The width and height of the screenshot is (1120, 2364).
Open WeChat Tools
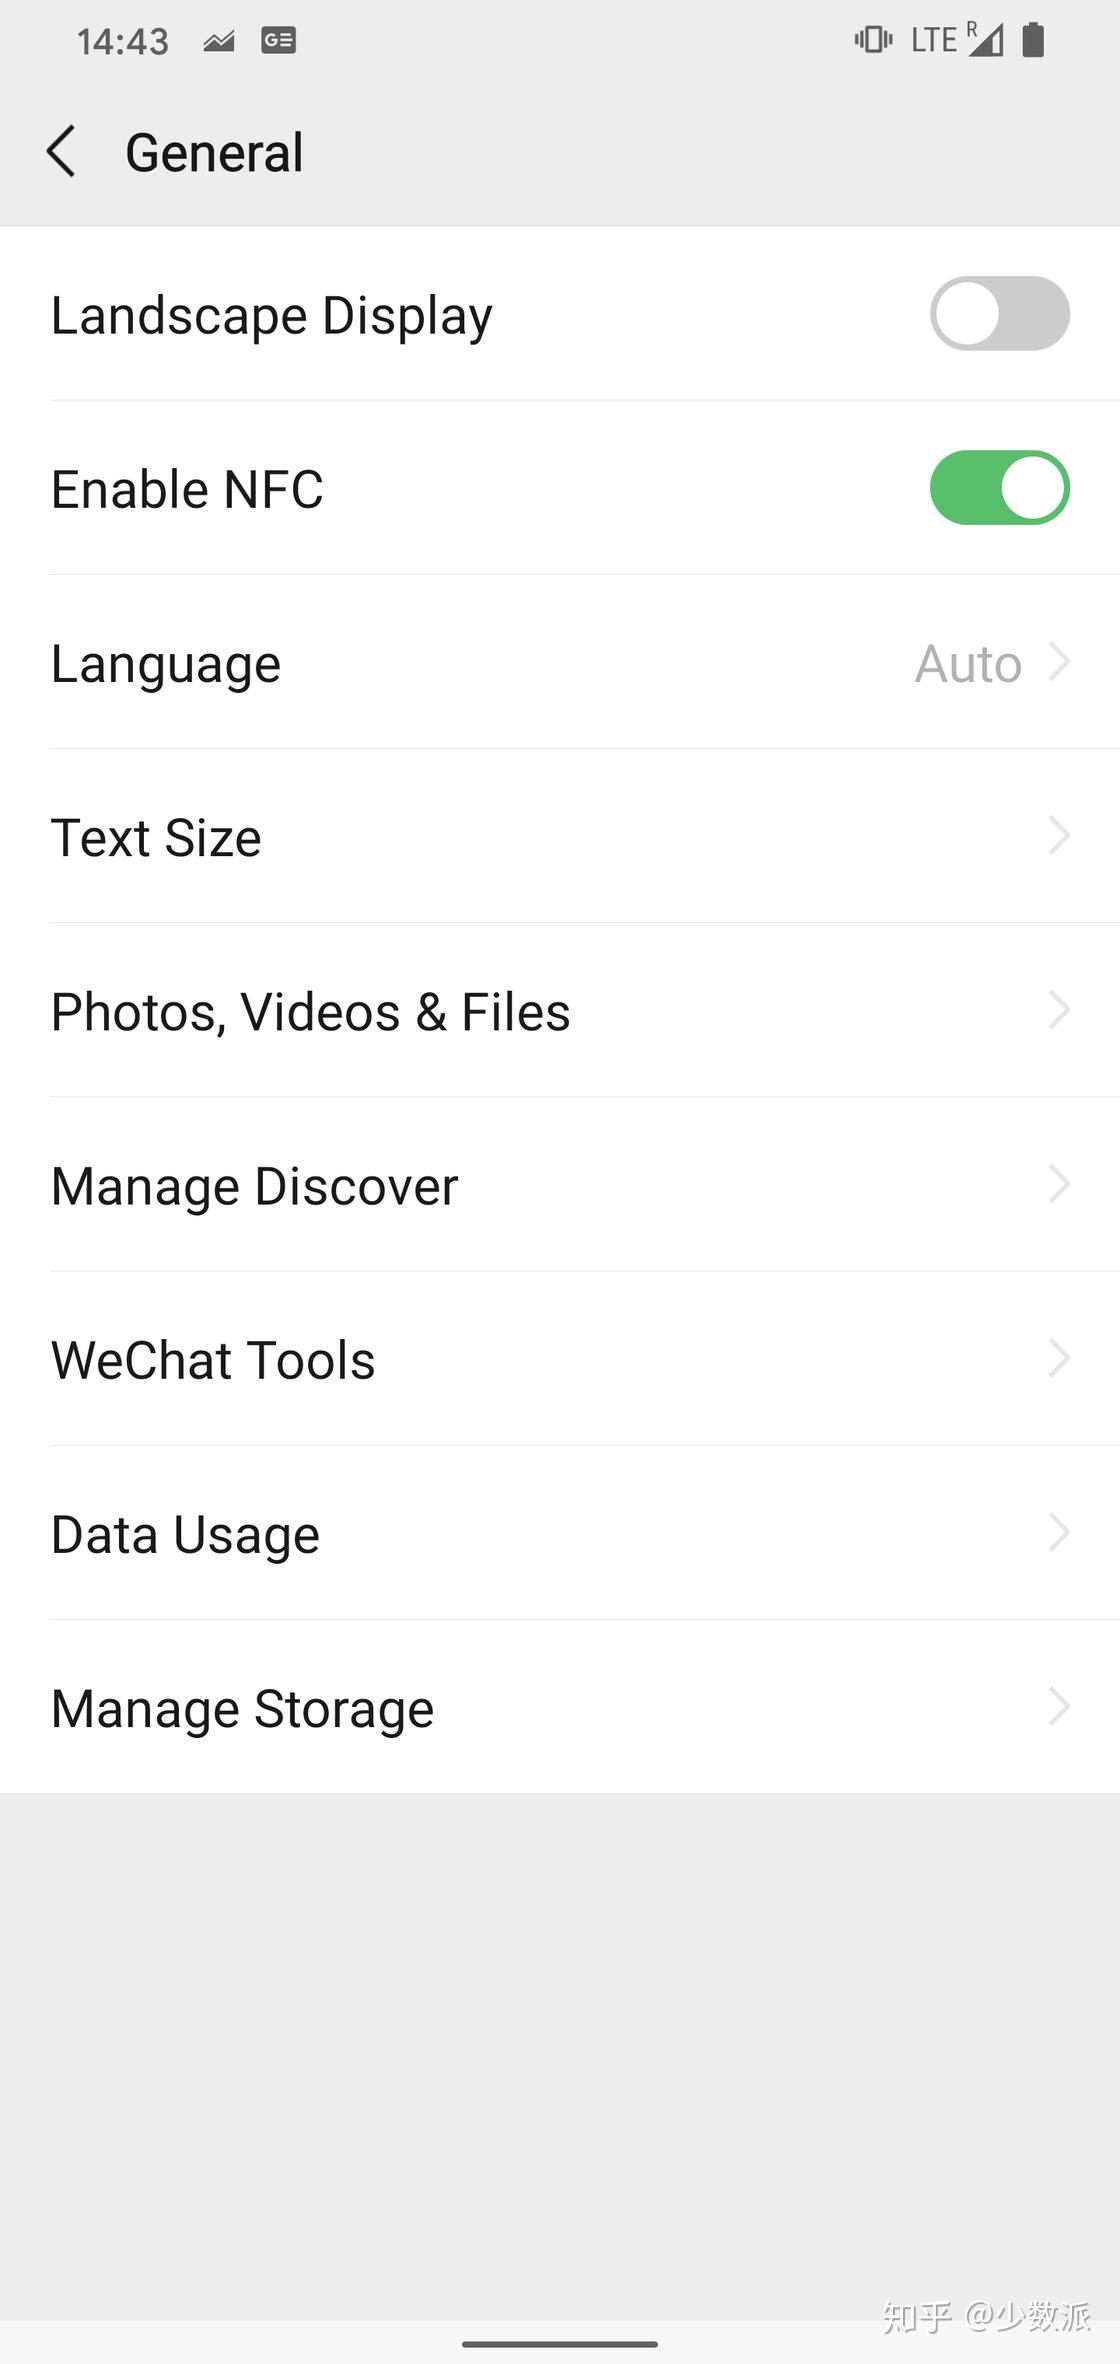213,1360
